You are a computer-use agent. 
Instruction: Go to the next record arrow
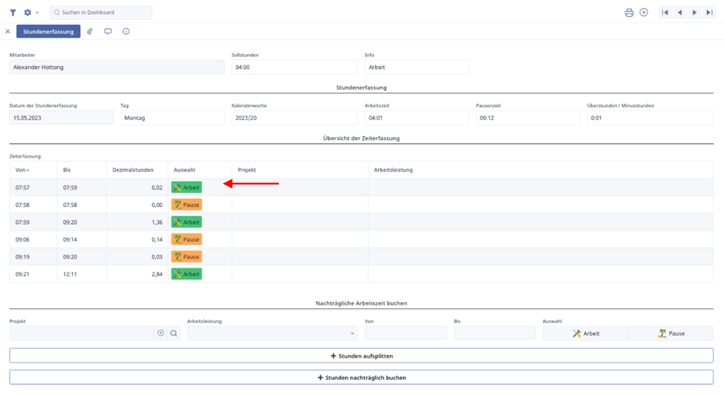tap(694, 12)
